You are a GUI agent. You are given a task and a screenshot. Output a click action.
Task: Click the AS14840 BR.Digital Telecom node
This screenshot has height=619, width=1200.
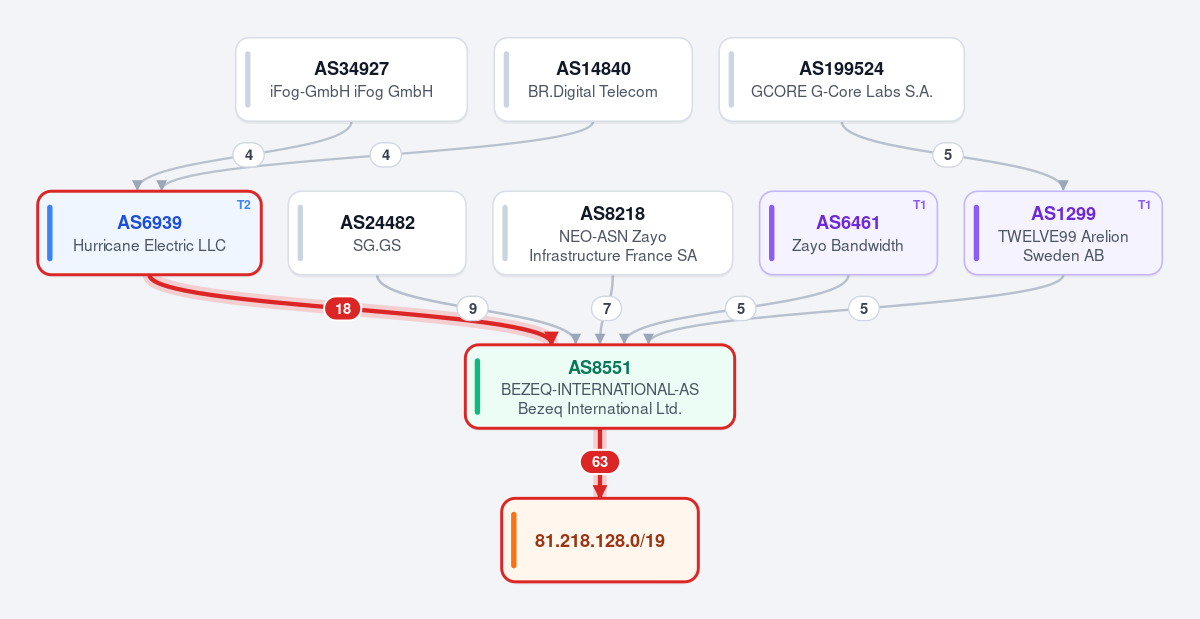point(593,80)
